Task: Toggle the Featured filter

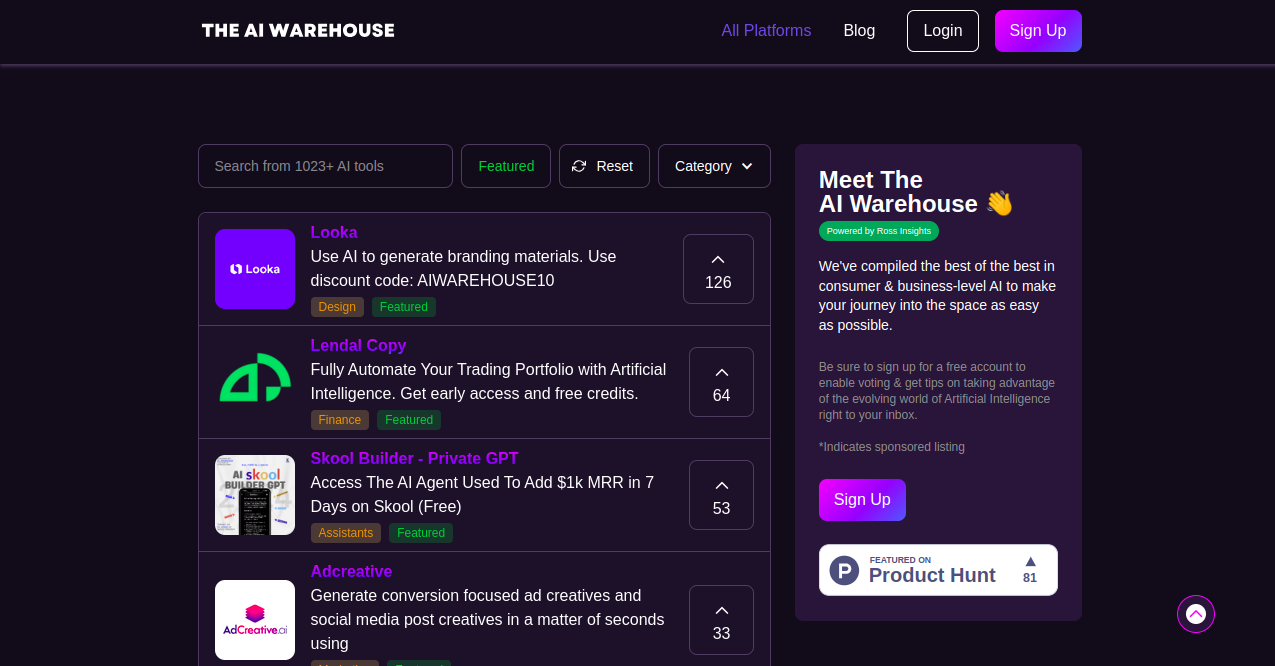Action: point(506,166)
